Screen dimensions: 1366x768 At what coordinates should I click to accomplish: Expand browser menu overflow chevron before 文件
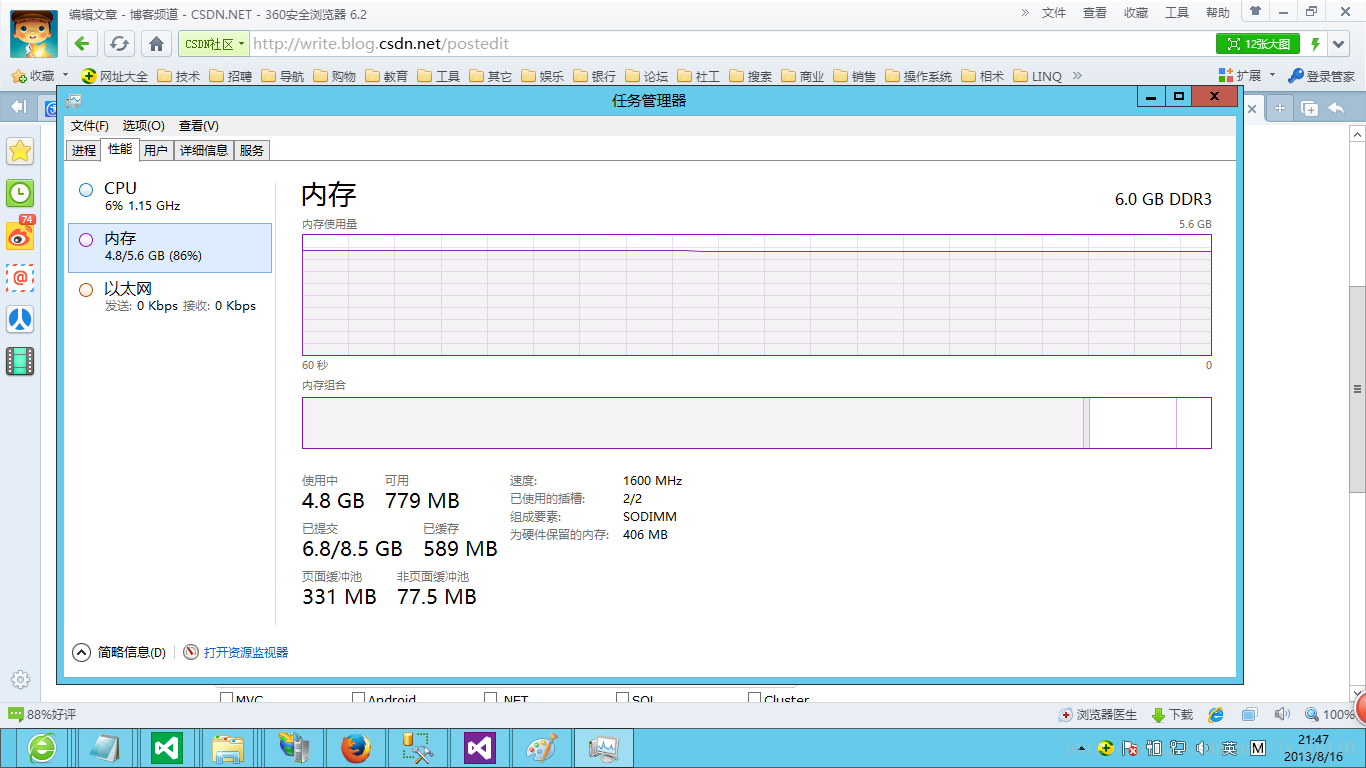tap(1025, 12)
